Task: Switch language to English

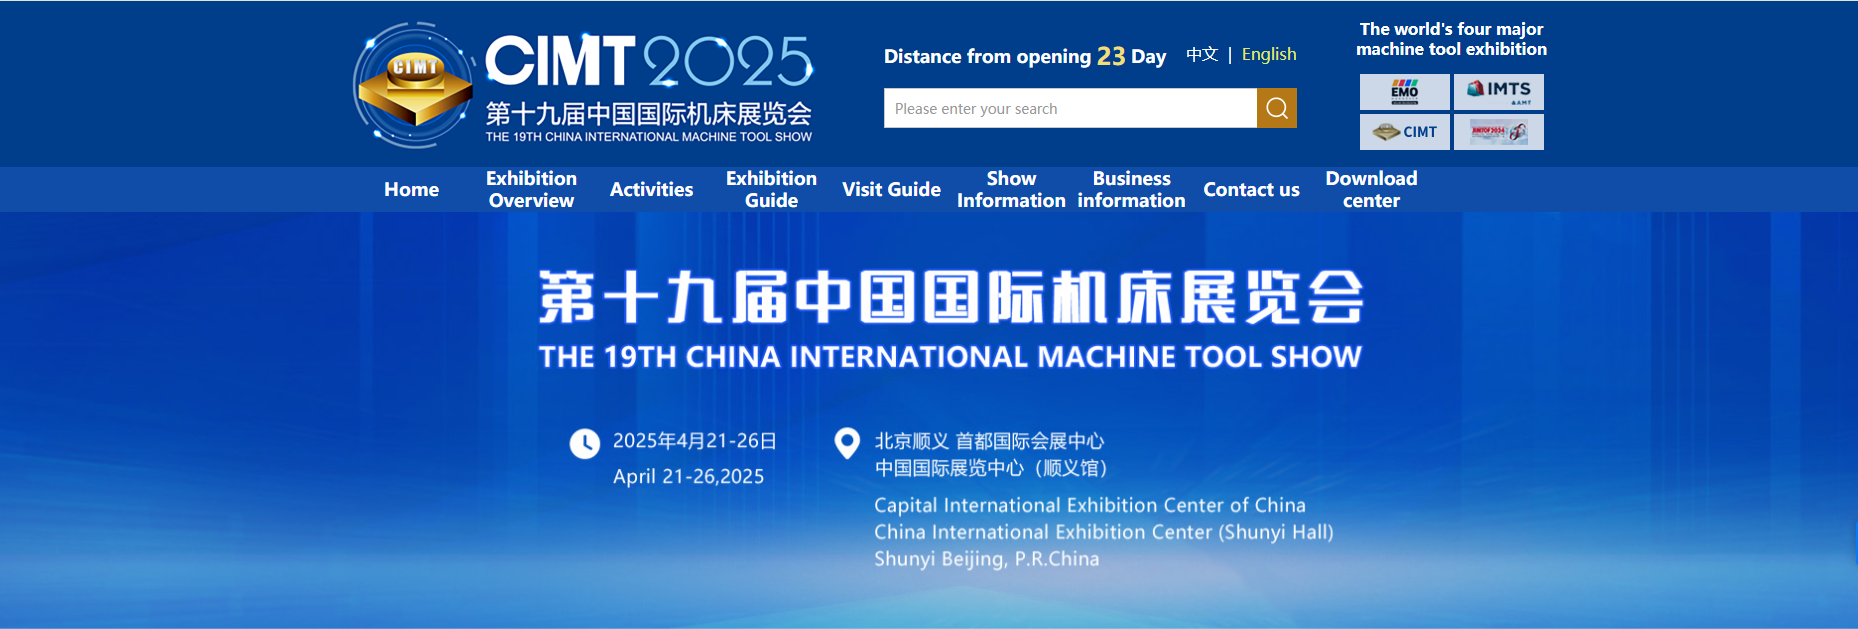Action: pyautogui.click(x=1269, y=54)
